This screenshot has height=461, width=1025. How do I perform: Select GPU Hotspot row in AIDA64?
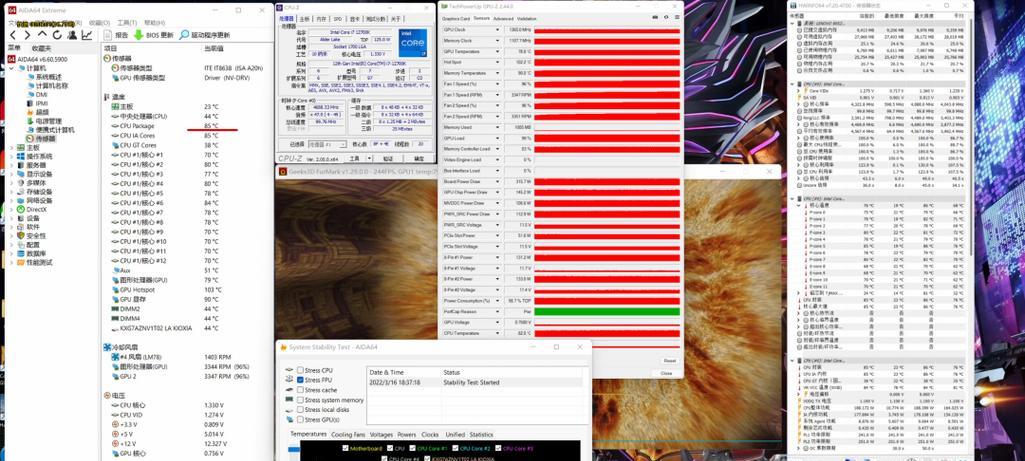point(188,290)
